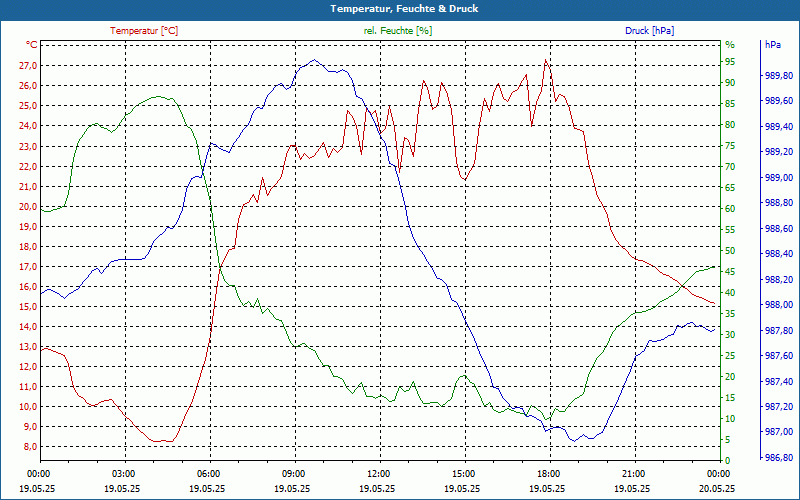800x500 pixels.
Task: Click the 21:00 time axis label
Action: [633, 473]
